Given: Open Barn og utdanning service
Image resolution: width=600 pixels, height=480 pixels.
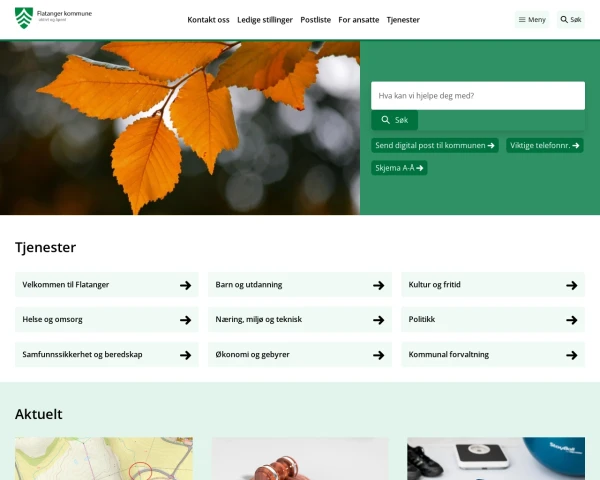Looking at the screenshot, I should coord(300,285).
